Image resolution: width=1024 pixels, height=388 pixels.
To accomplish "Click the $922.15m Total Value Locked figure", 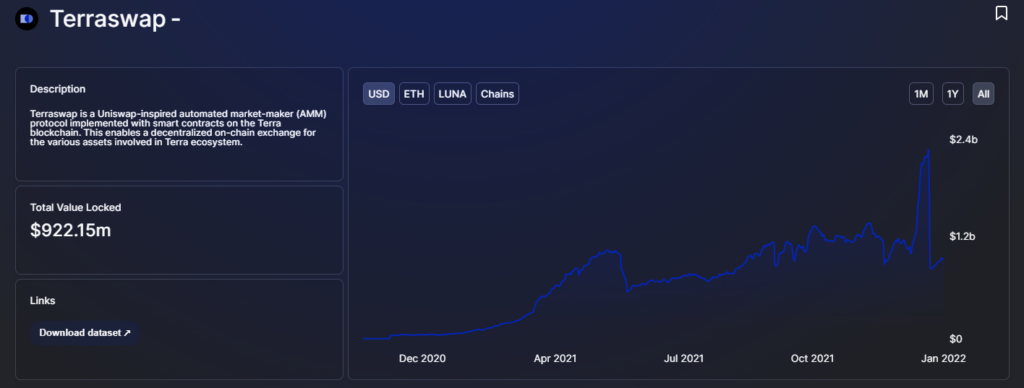I will click(71, 230).
